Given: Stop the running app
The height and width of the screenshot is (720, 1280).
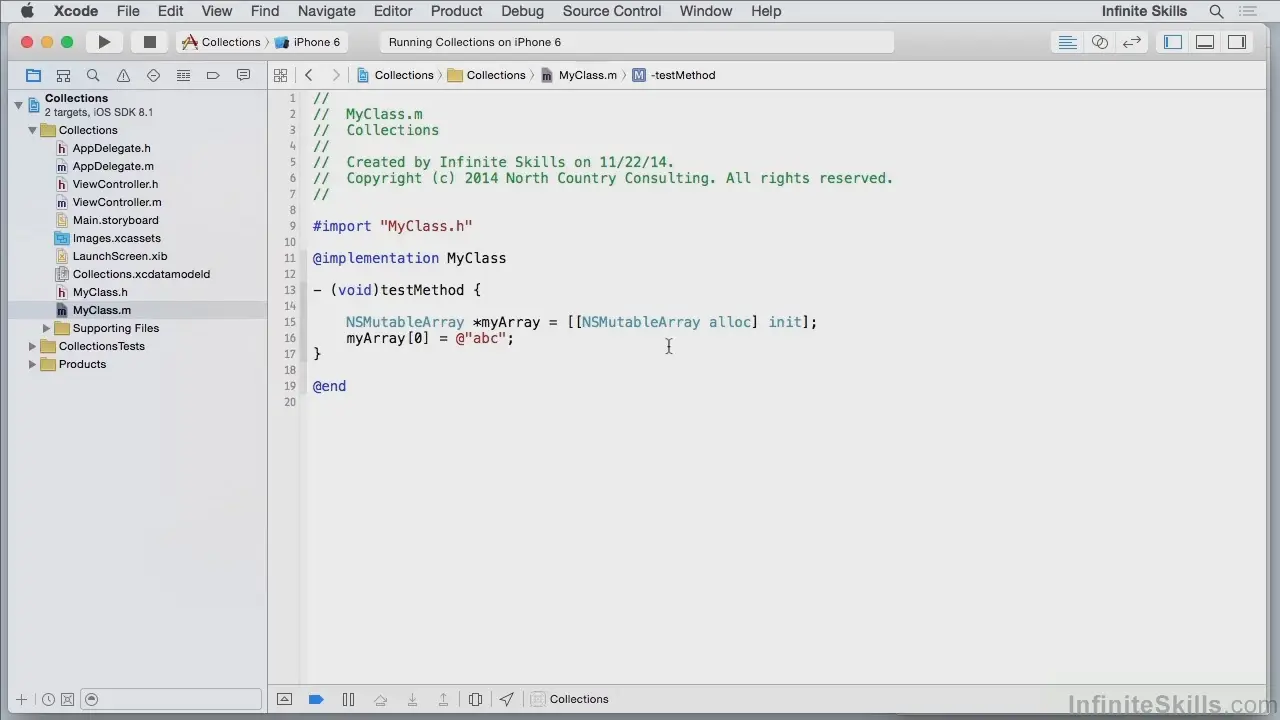Looking at the screenshot, I should pos(150,42).
